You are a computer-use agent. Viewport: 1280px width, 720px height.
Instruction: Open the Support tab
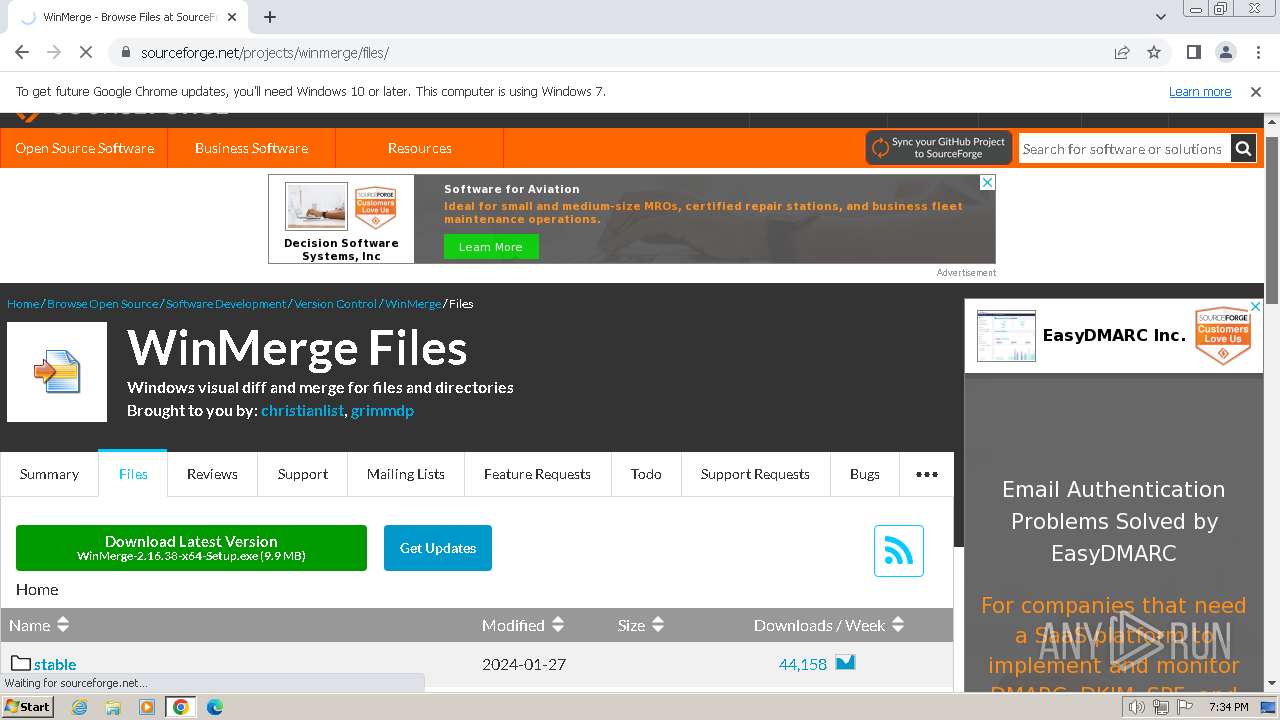coord(303,474)
